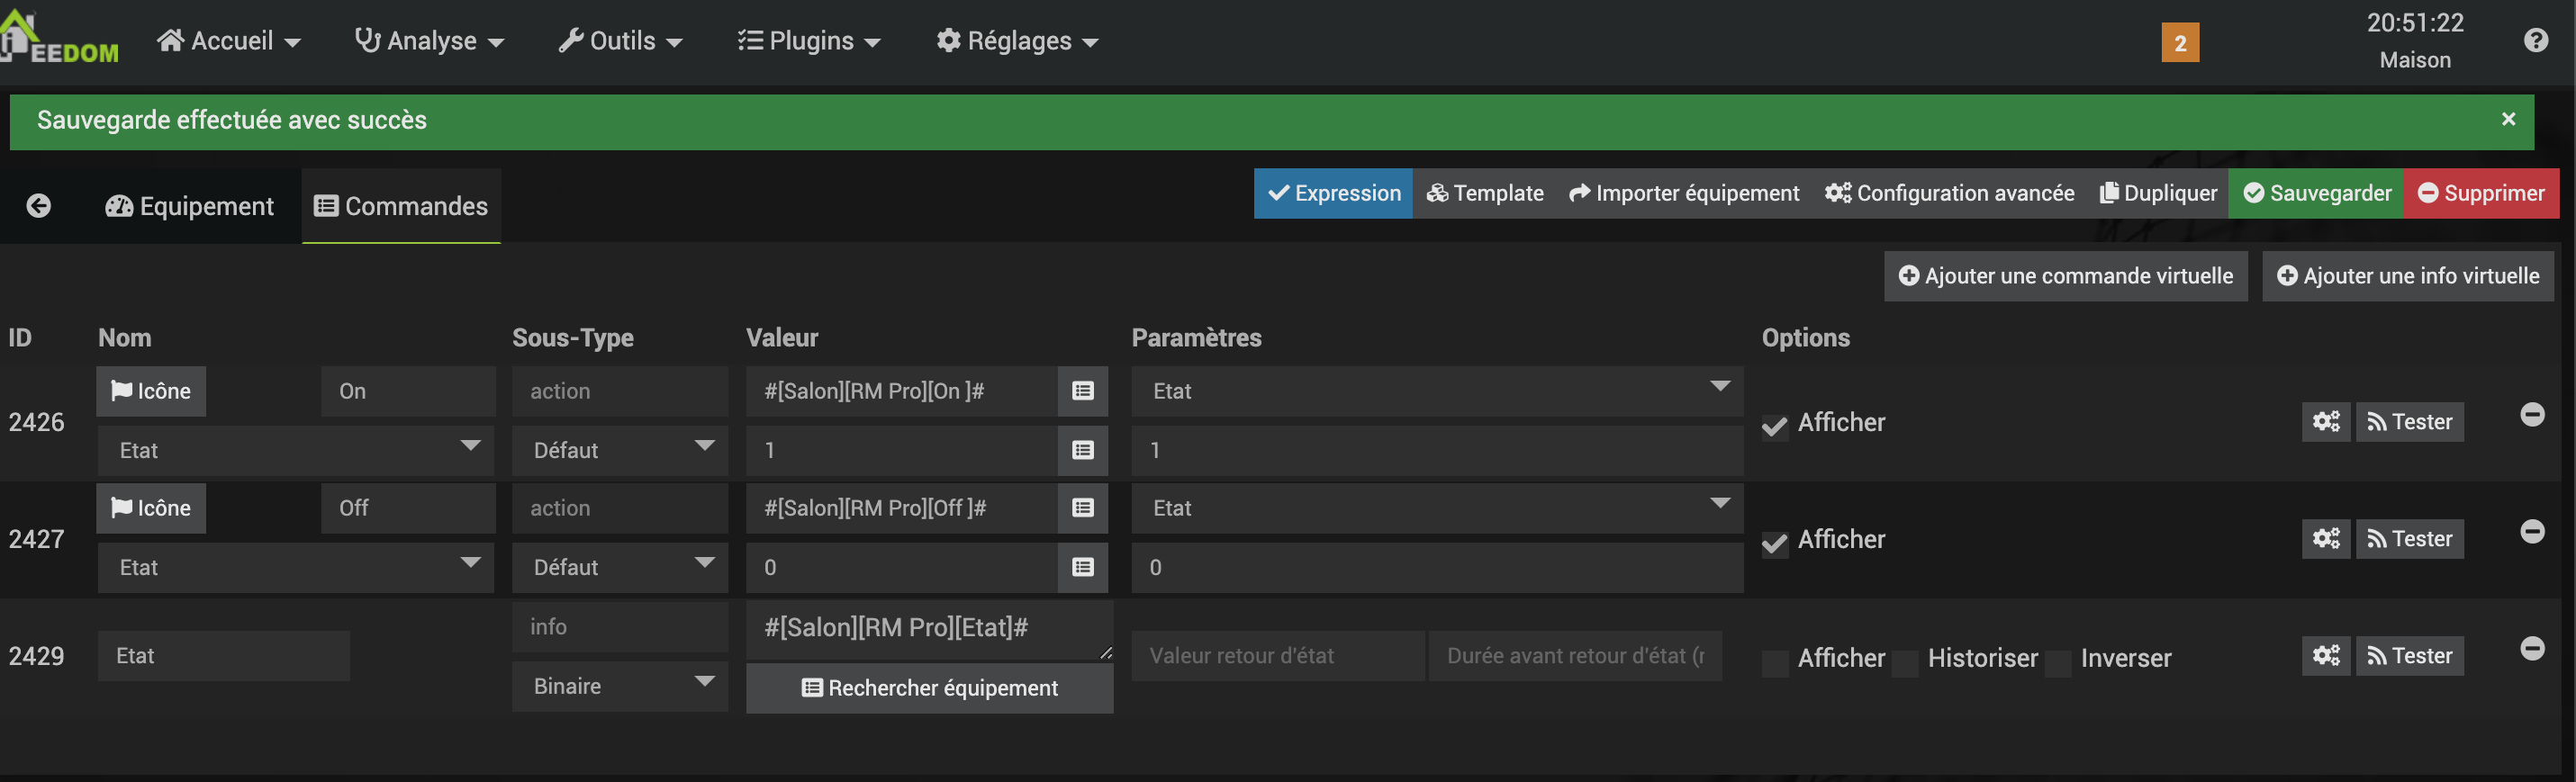Open the gears configuration for command 2429
Screen dimensions: 2576x782
point(2325,656)
